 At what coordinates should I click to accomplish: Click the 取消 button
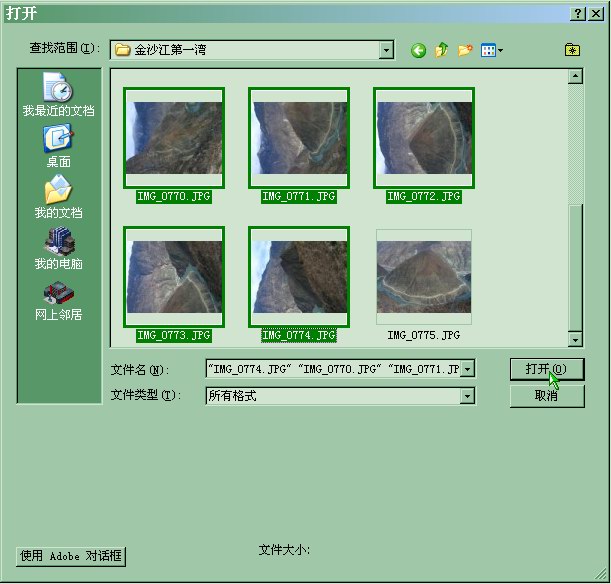point(546,396)
